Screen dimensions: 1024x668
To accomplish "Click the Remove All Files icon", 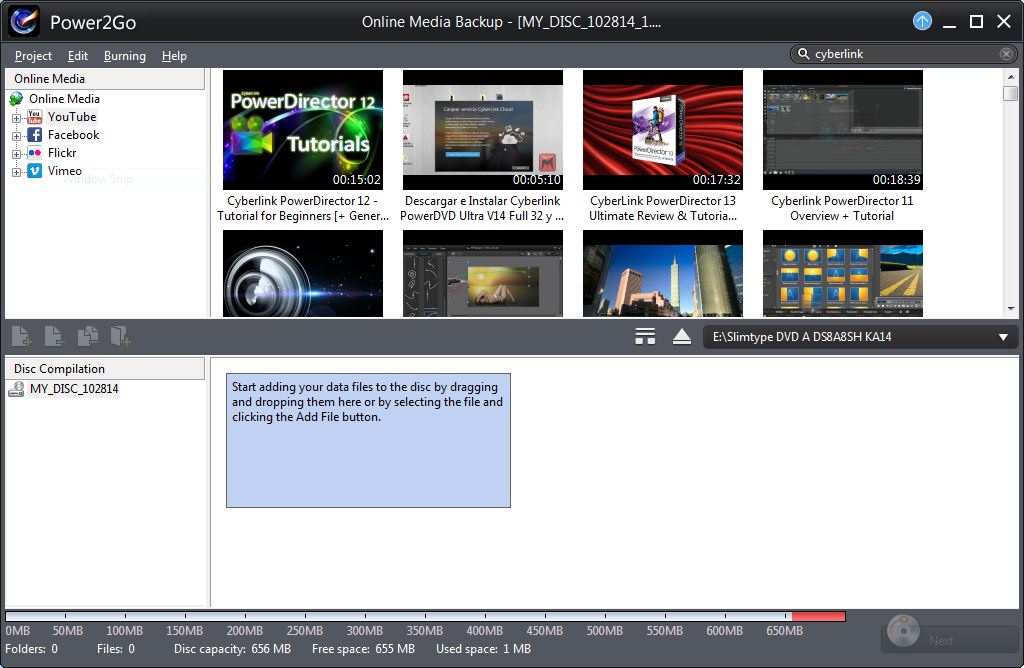I will click(89, 336).
